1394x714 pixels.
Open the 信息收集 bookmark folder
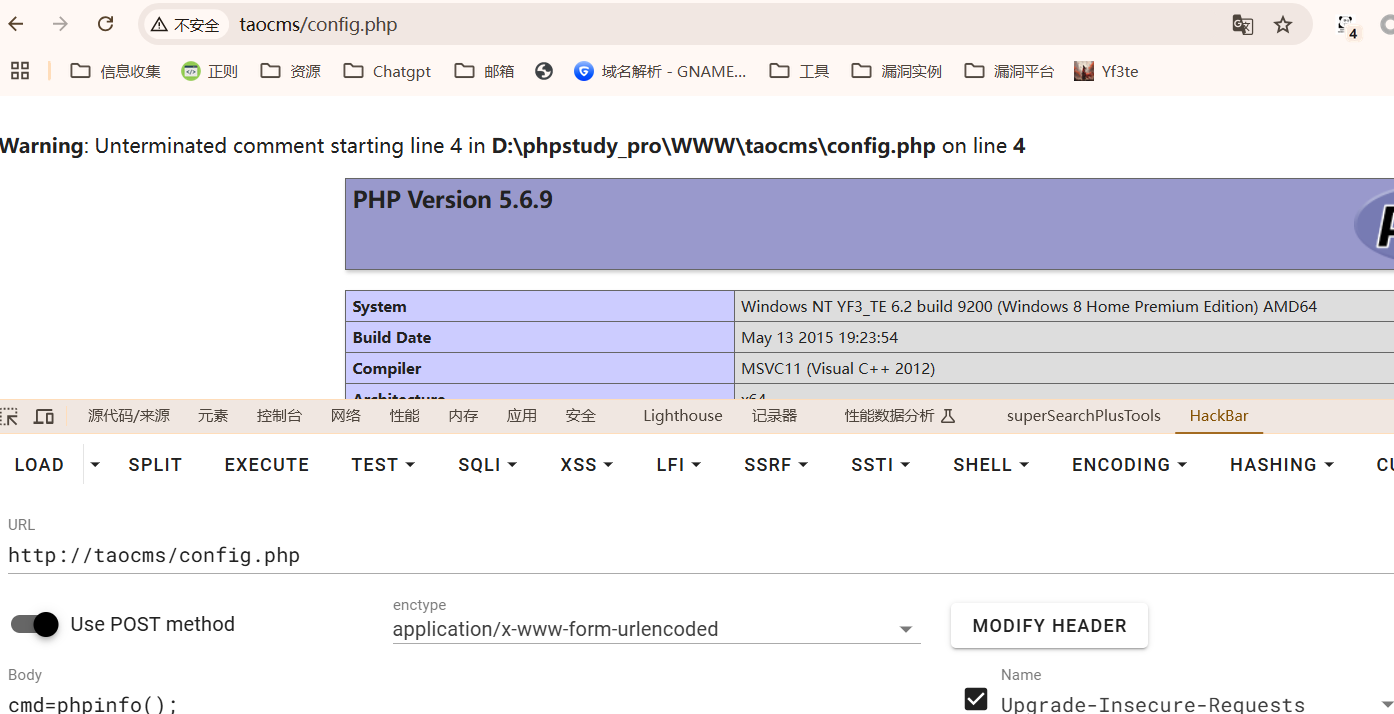coord(116,71)
